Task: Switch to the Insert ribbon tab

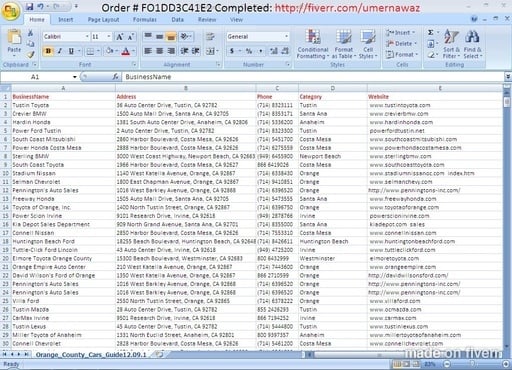Action: pos(66,20)
